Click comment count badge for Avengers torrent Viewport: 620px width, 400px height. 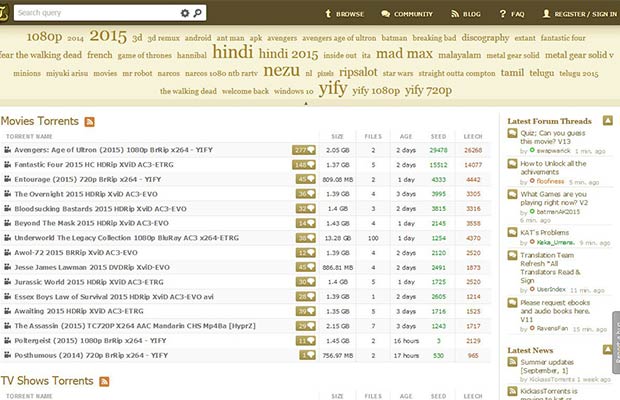point(304,149)
